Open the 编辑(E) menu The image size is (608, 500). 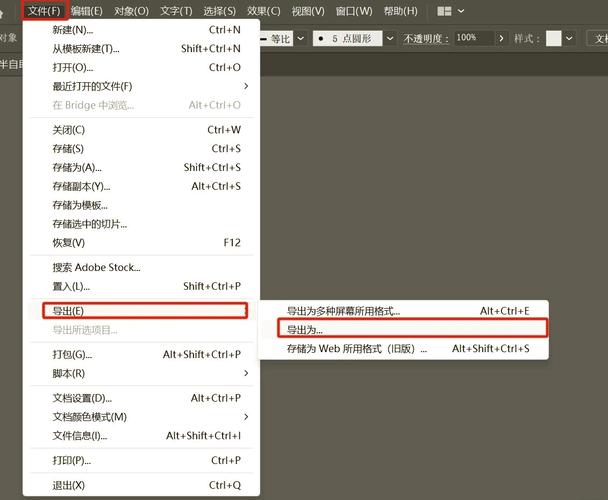[86, 11]
